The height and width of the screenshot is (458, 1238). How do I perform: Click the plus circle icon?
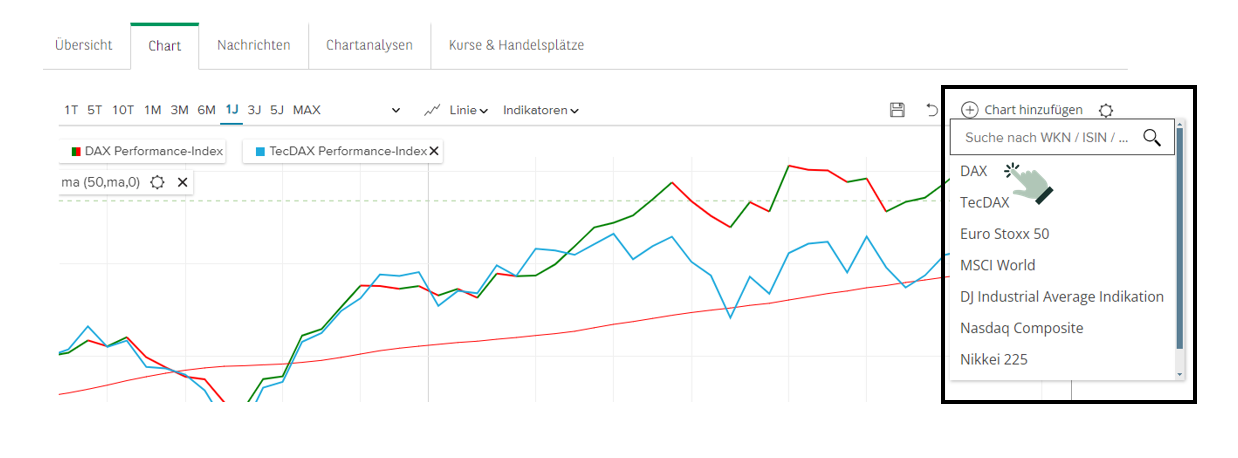click(969, 110)
